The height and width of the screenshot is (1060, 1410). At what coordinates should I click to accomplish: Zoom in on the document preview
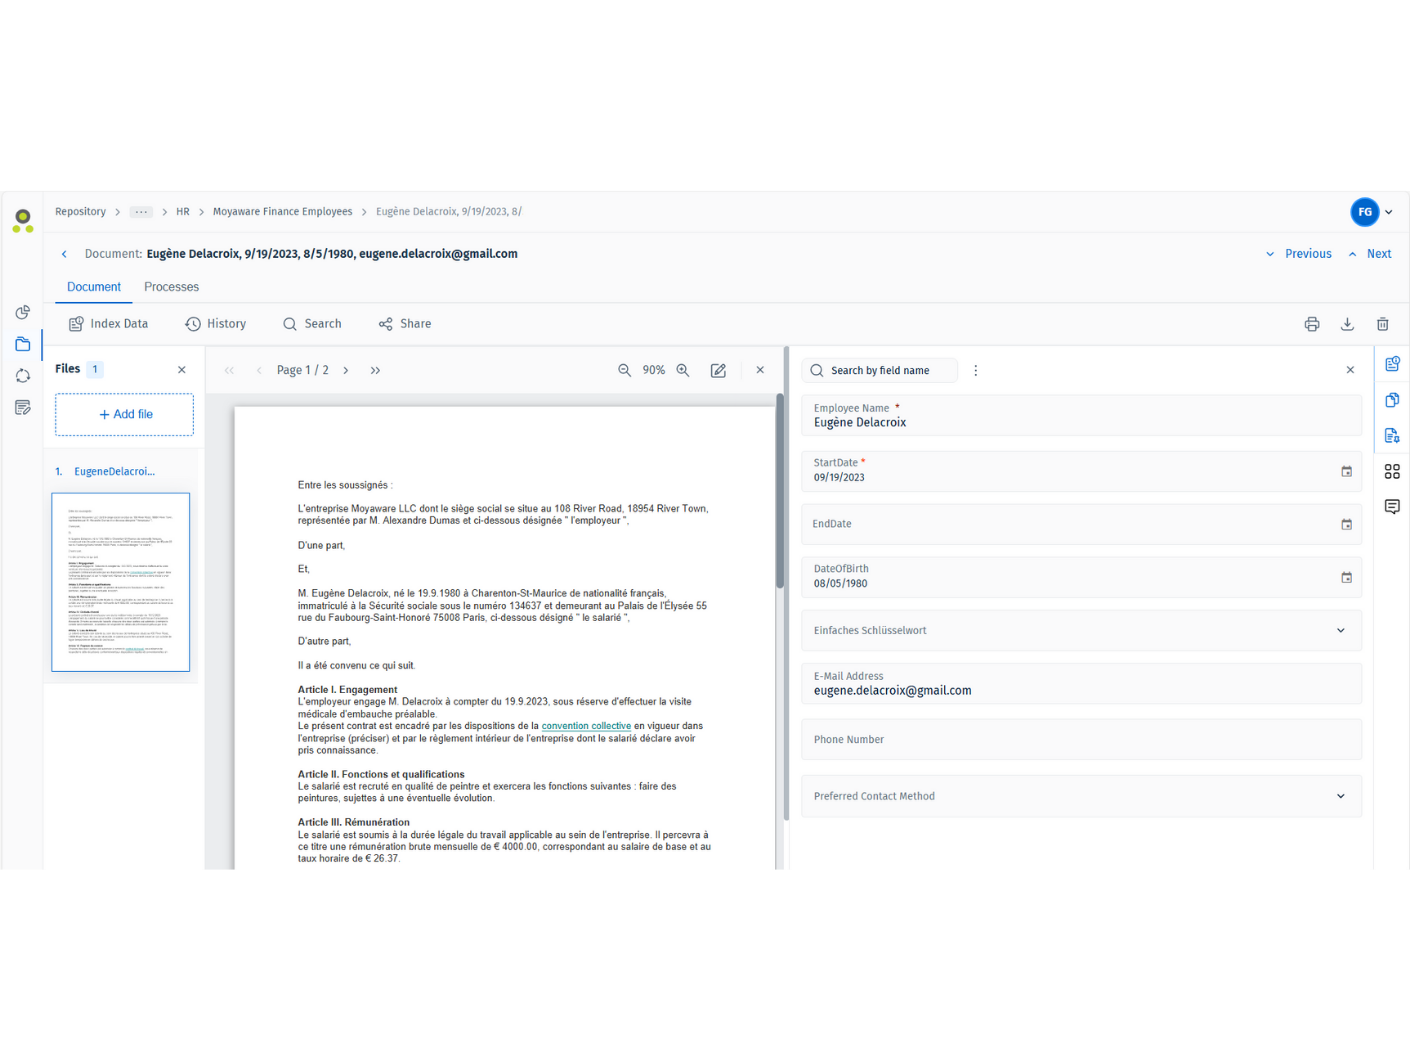683,370
